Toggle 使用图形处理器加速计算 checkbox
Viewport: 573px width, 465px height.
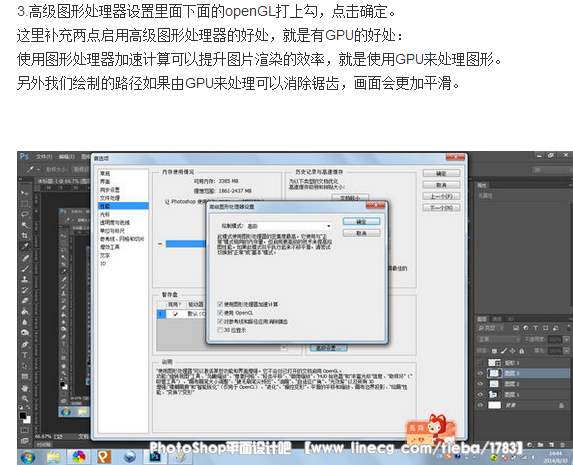click(220, 304)
